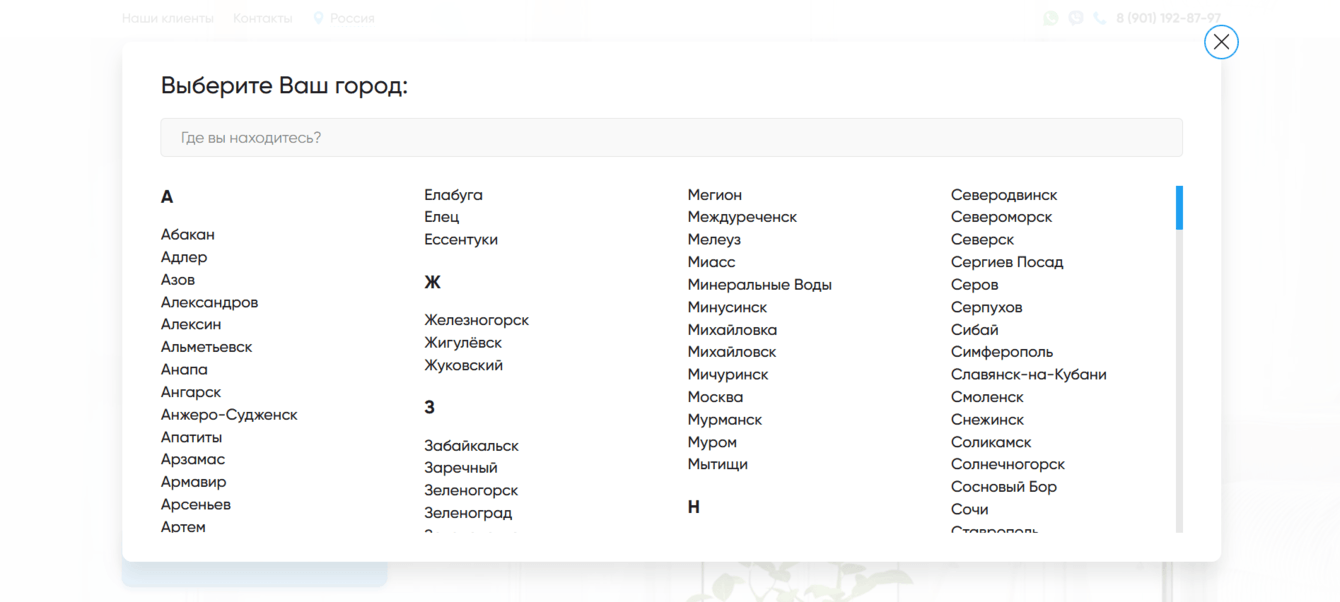Pick the city Мытищи

click(x=718, y=465)
